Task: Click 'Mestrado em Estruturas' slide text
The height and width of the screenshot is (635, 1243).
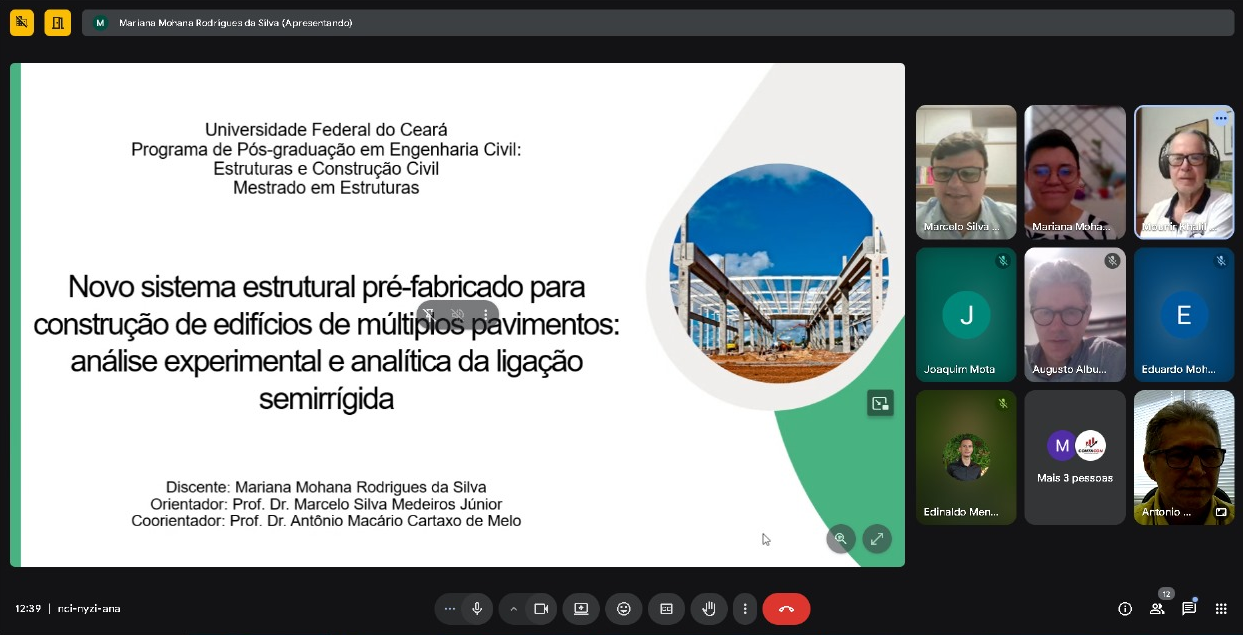Action: pyautogui.click(x=326, y=187)
